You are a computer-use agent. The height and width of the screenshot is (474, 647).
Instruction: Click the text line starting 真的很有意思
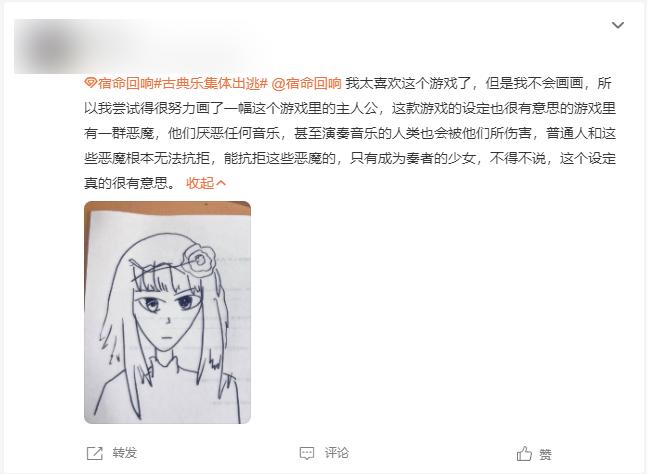pos(131,182)
